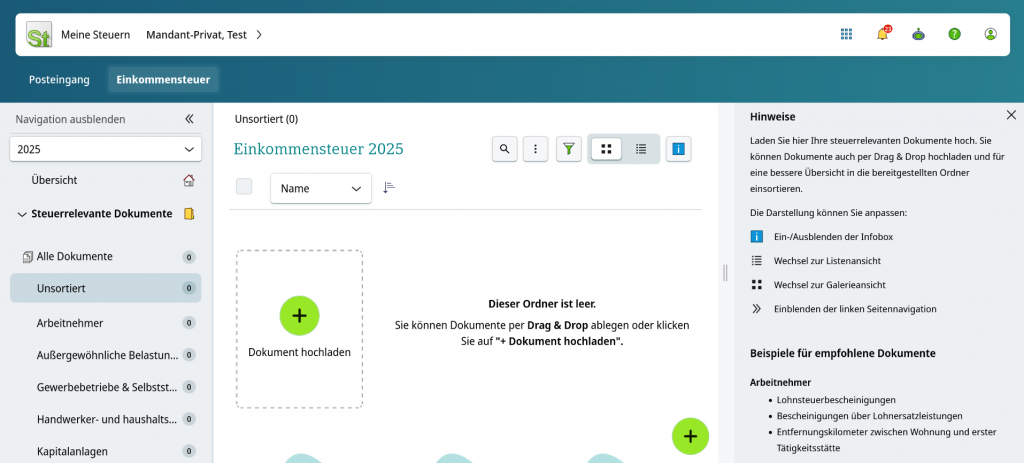Click the green filter funnel icon
This screenshot has height=463, width=1024.
tap(569, 149)
